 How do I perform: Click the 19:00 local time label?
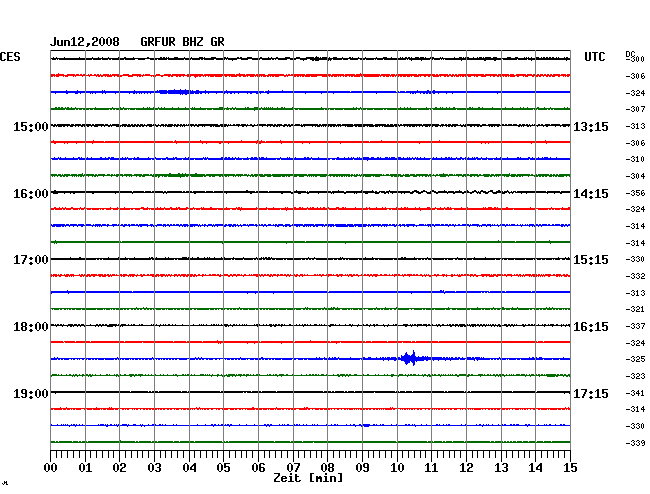tap(31, 393)
